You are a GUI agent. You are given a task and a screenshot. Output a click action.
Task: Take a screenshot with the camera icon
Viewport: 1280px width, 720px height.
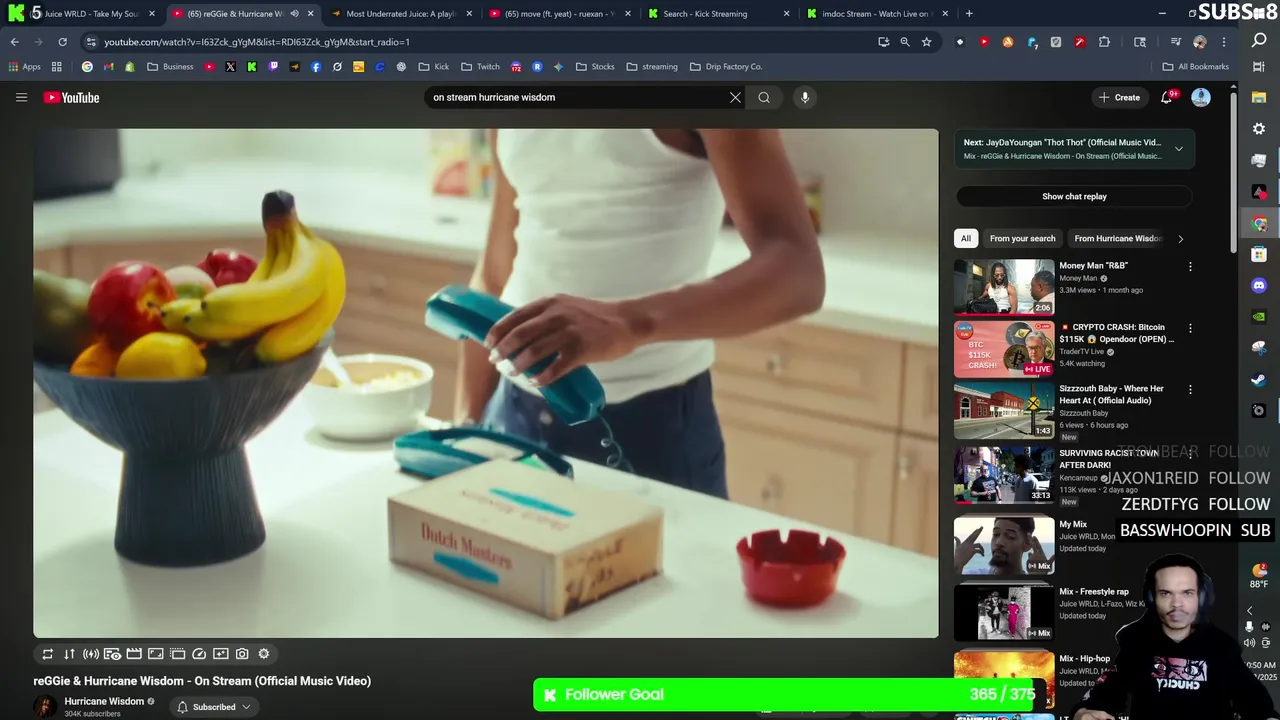242,654
